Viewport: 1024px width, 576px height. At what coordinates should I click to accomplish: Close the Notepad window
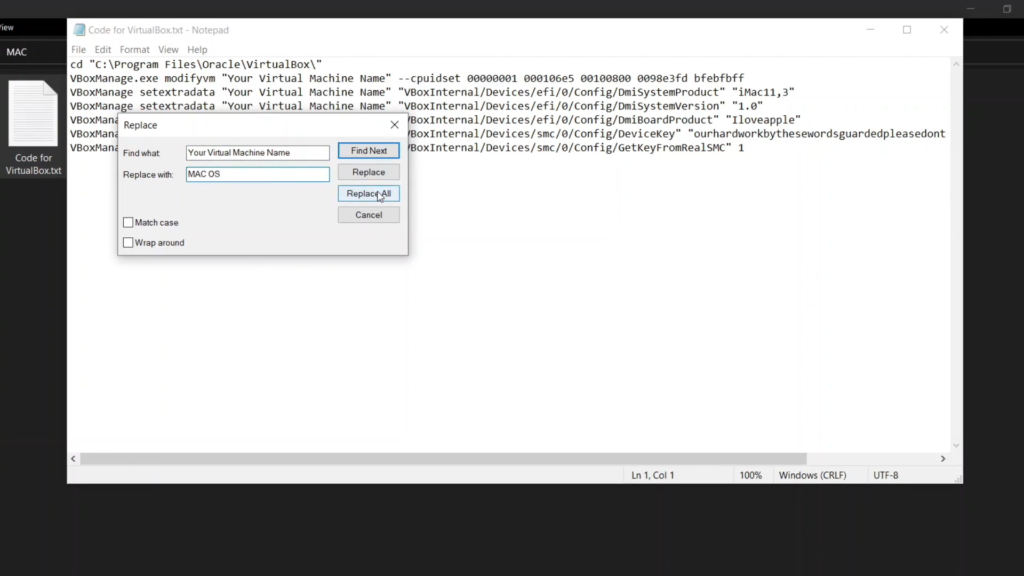[944, 30]
